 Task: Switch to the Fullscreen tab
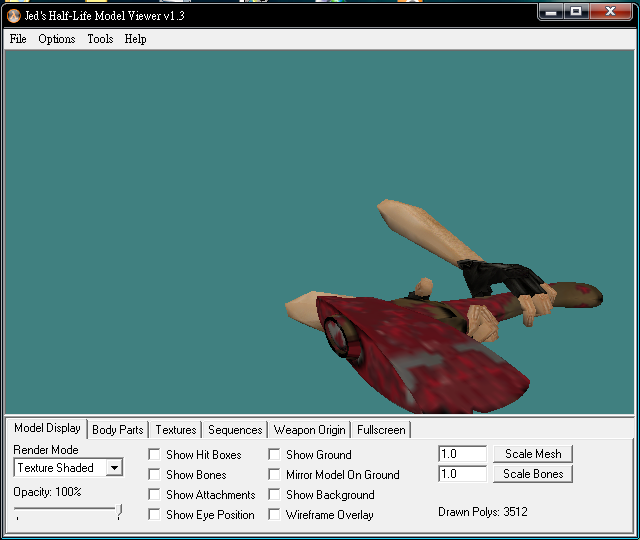pyautogui.click(x=381, y=430)
